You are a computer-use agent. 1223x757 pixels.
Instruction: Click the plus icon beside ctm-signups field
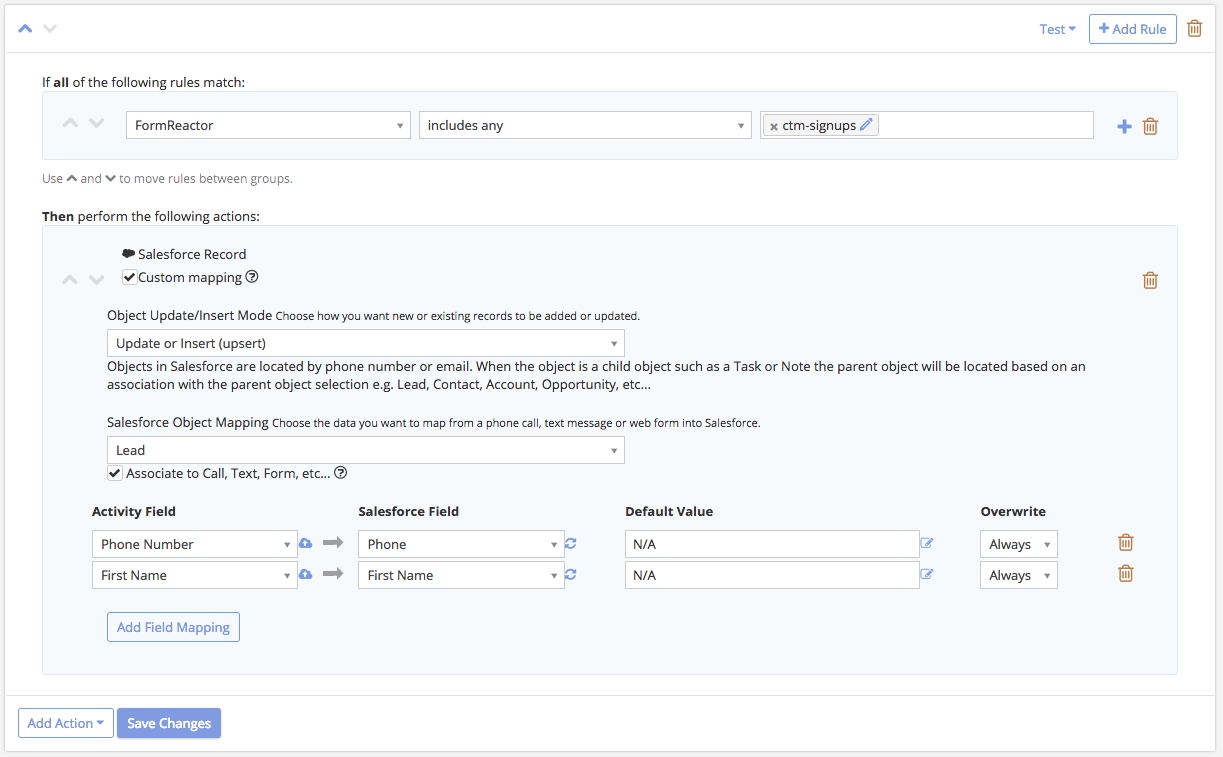pyautogui.click(x=1124, y=127)
